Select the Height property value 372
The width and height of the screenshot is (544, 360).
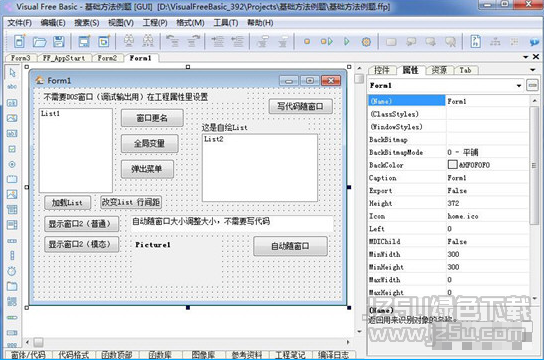pyautogui.click(x=453, y=203)
